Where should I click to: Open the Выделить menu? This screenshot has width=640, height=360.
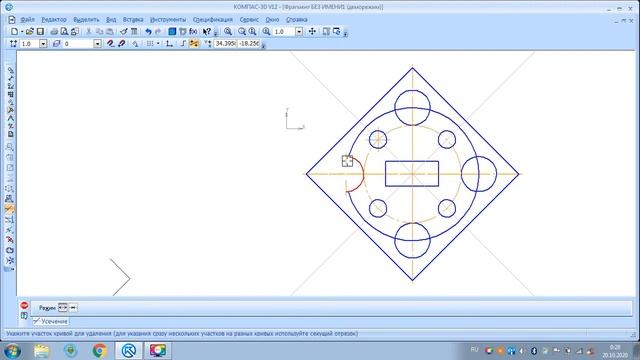pos(86,20)
